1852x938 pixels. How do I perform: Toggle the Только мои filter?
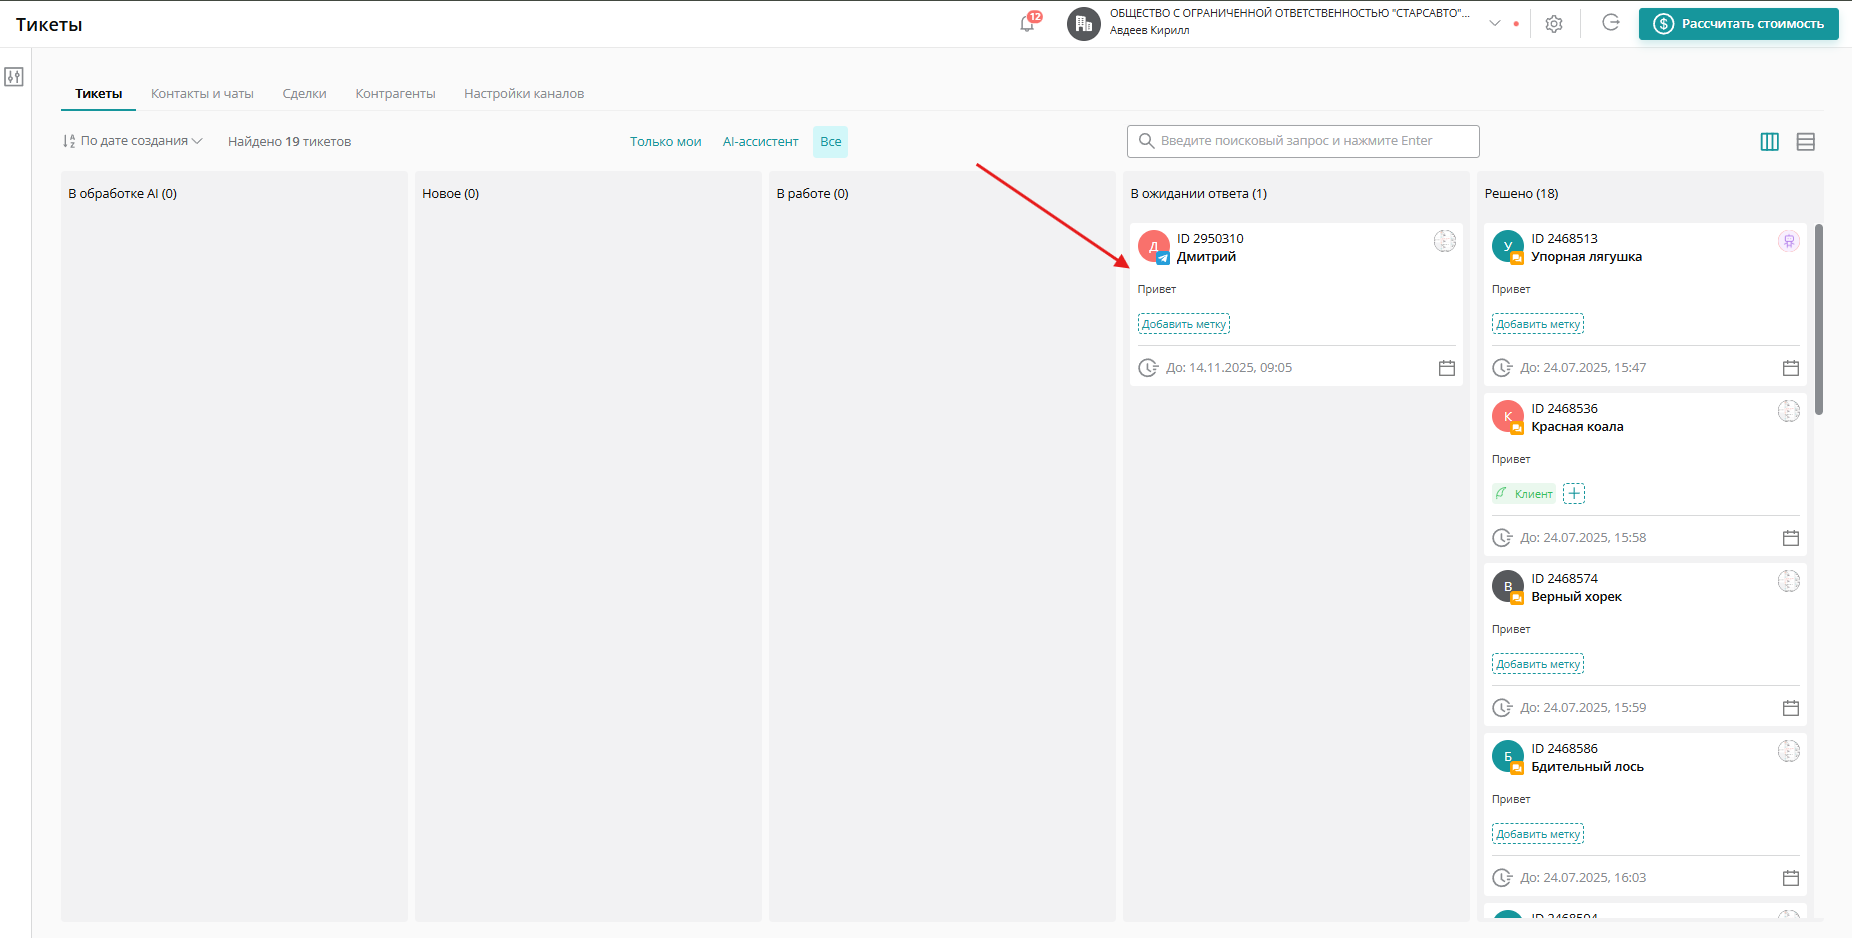click(x=665, y=142)
